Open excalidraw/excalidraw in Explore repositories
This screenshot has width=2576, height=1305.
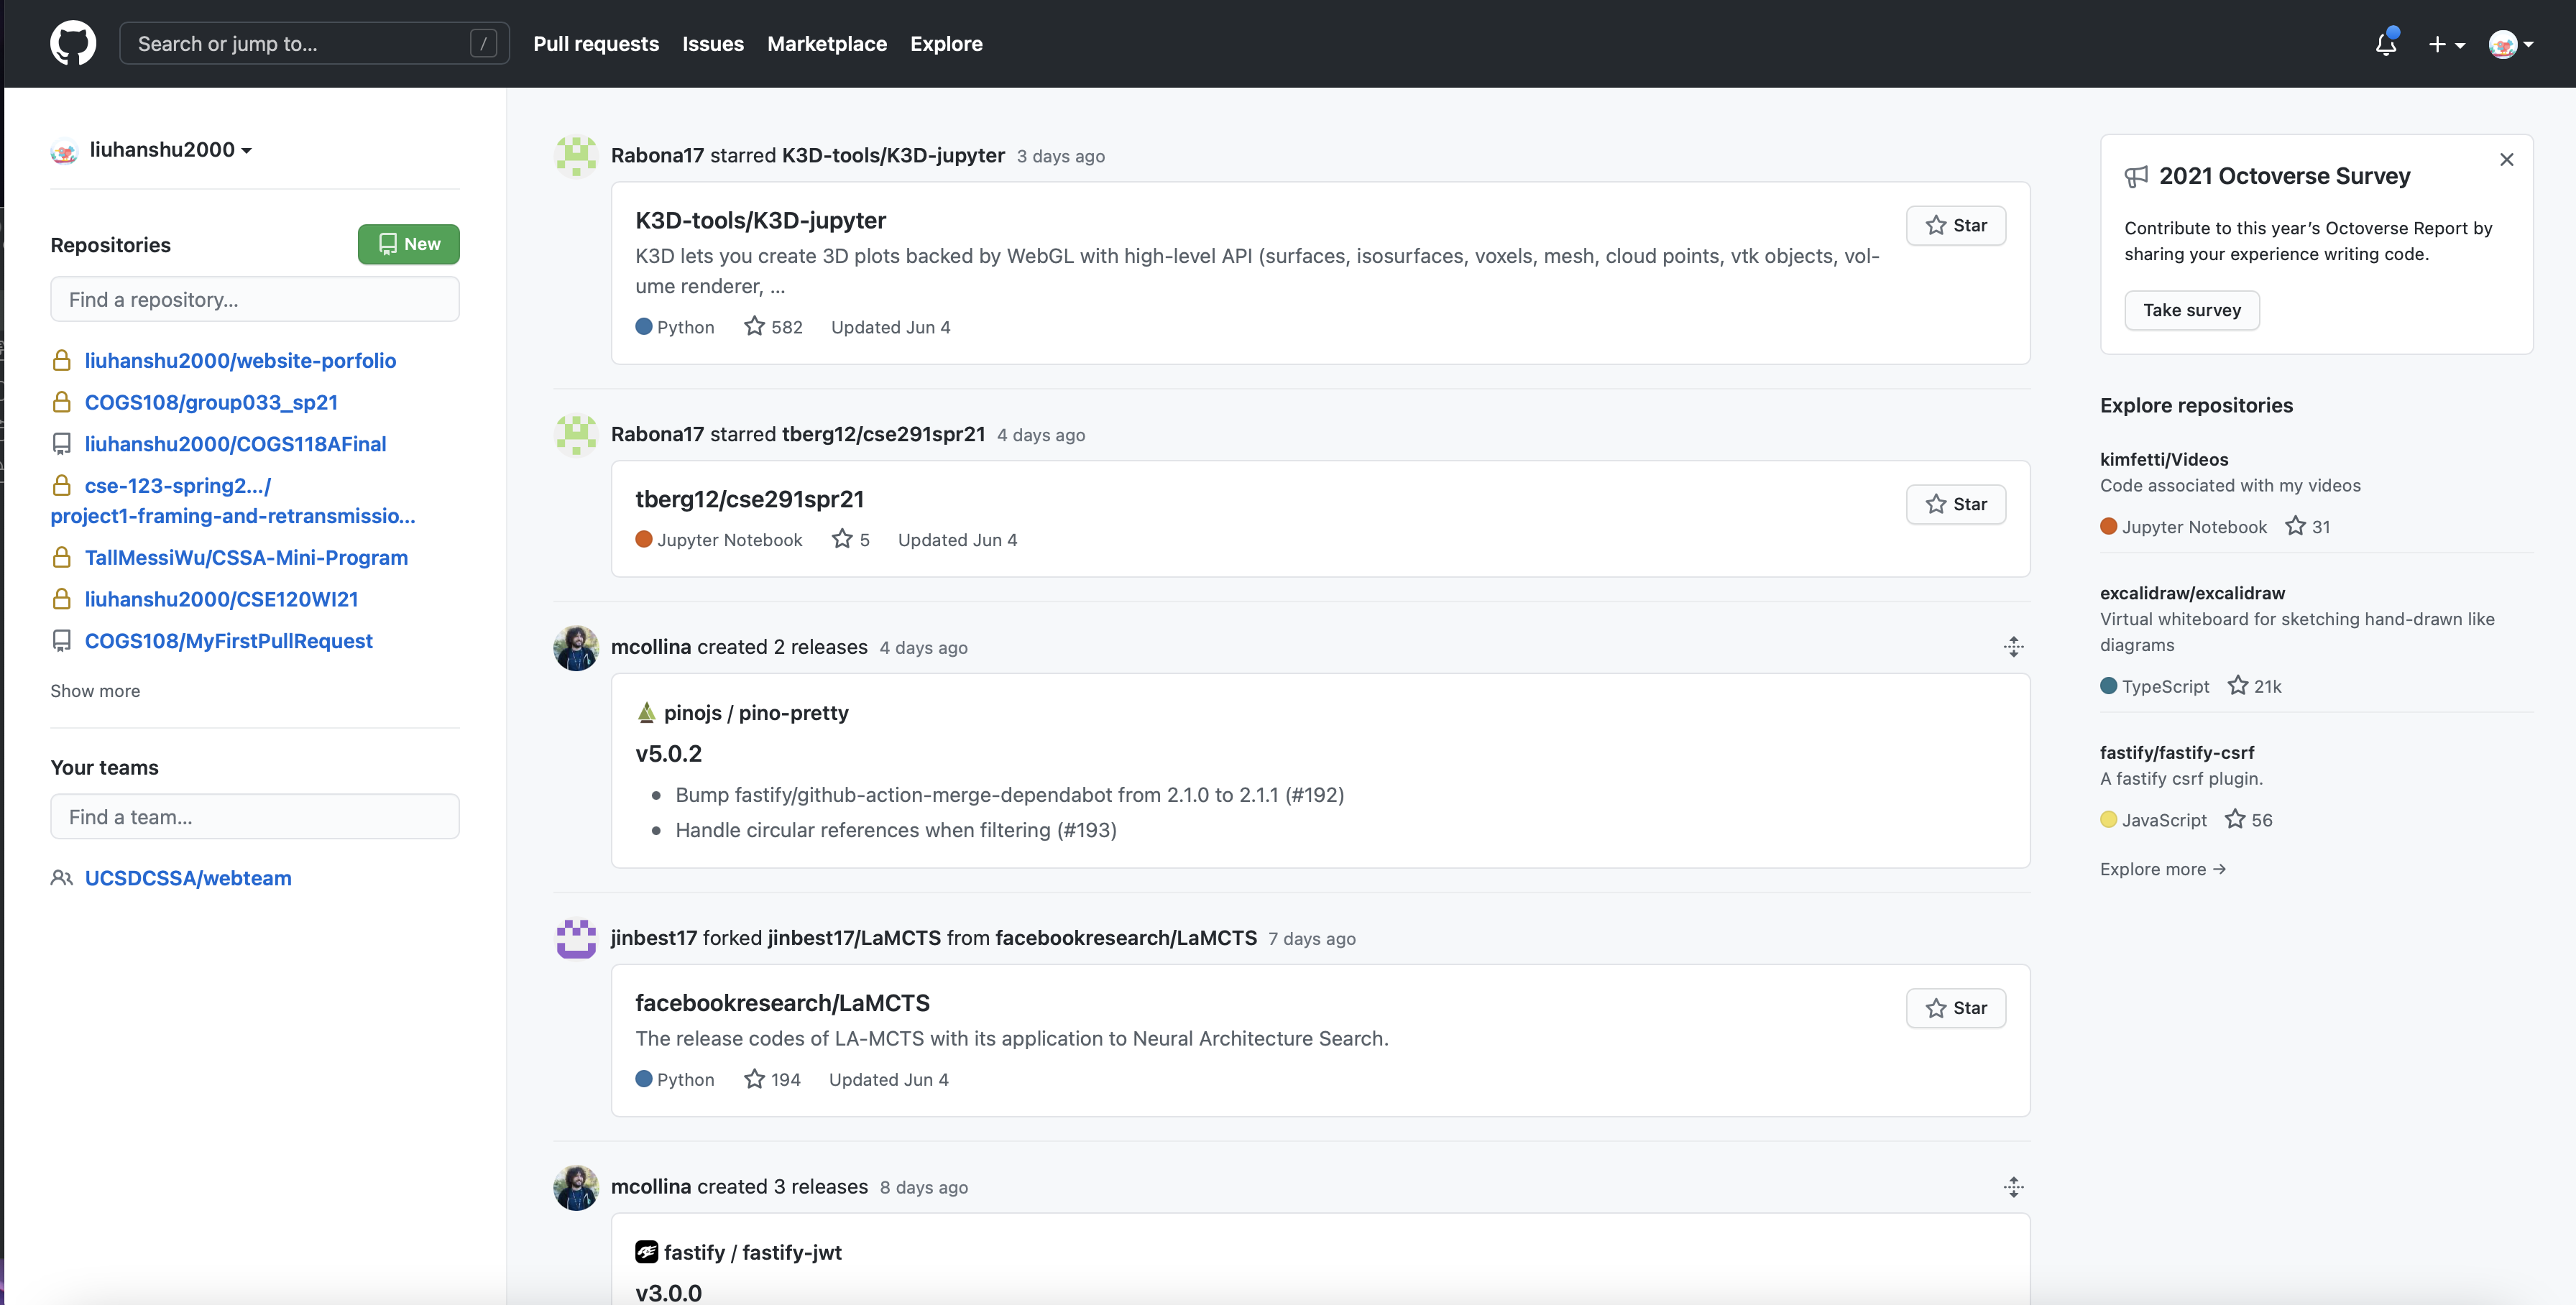click(2192, 593)
